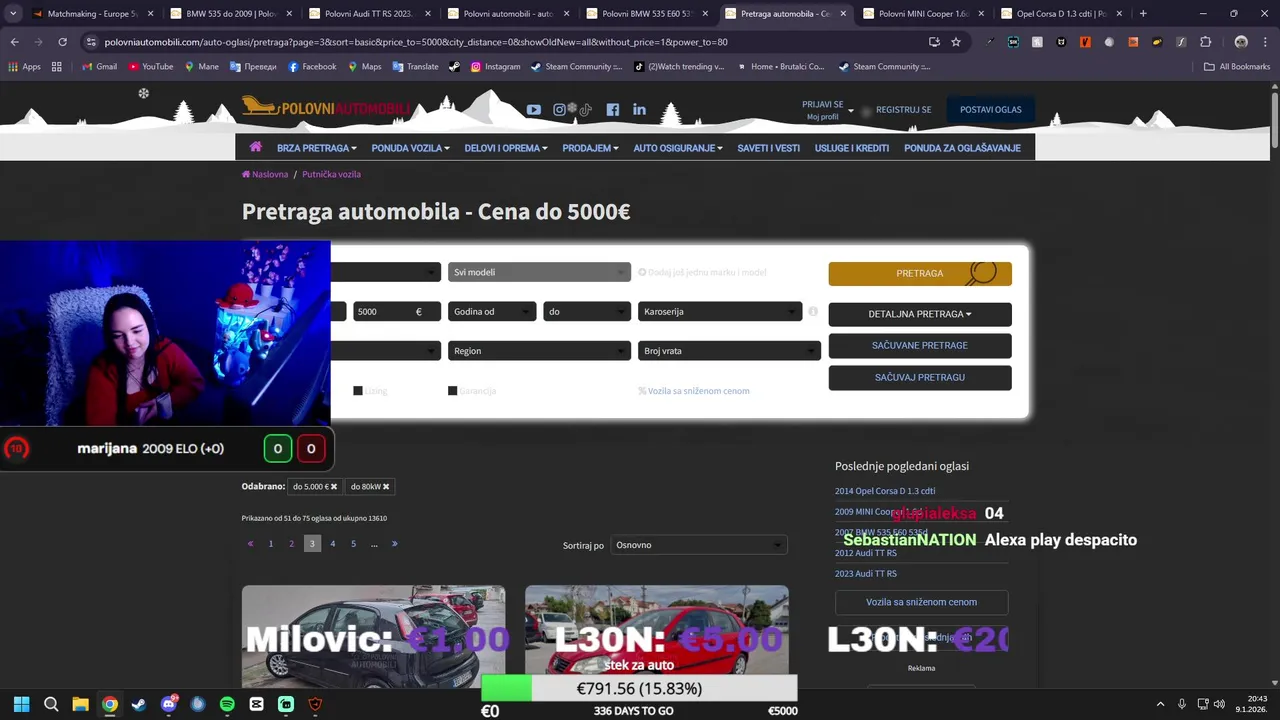1280x720 pixels.
Task: Click the SAČUVAJ PRETRAGU button
Action: tap(920, 378)
